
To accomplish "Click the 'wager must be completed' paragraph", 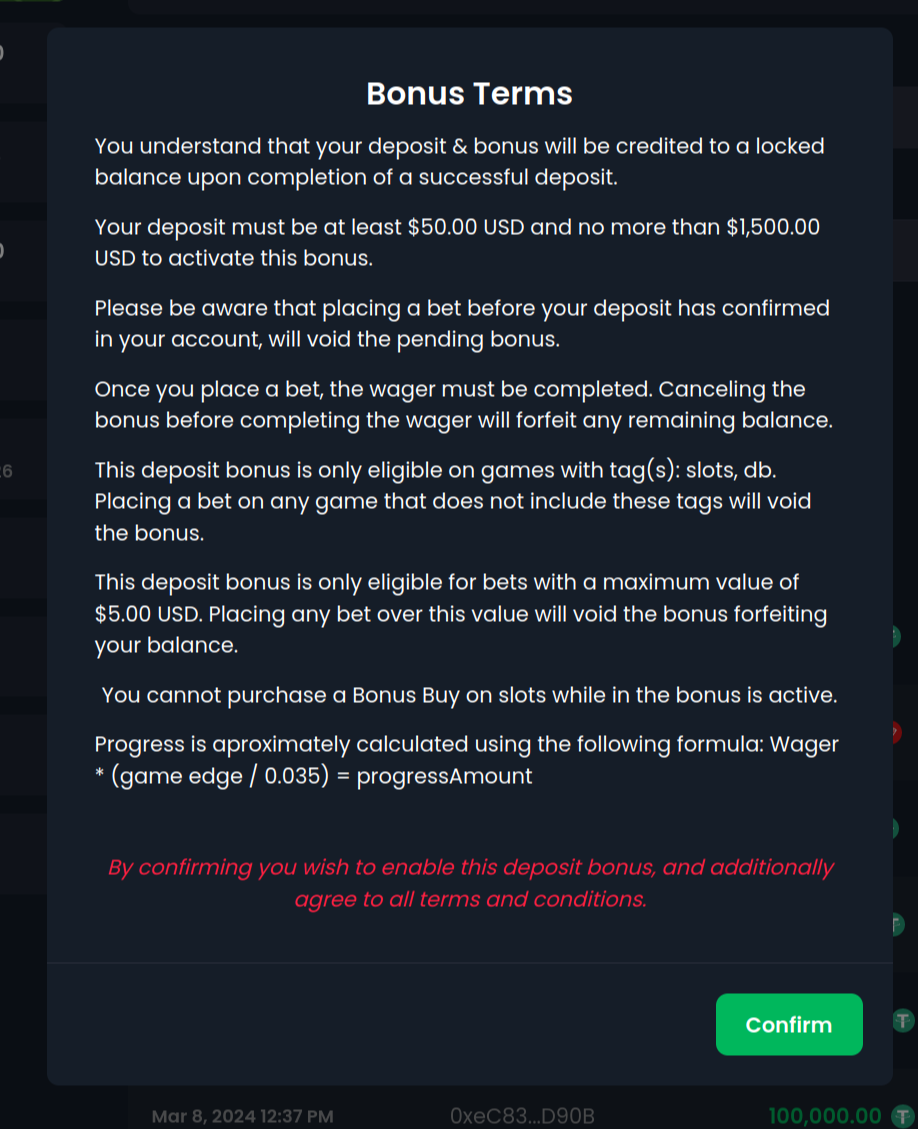I will [x=463, y=404].
